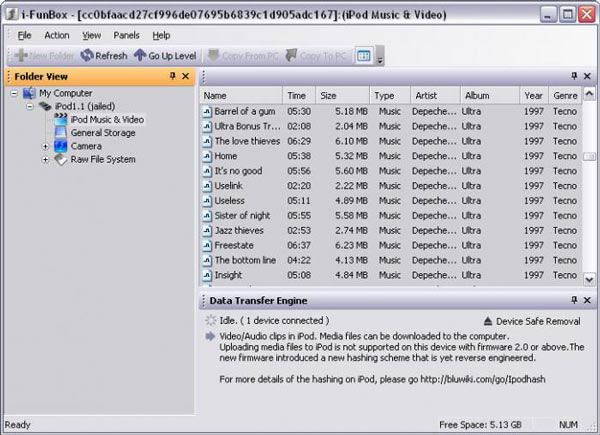Image resolution: width=600 pixels, height=435 pixels.
Task: Click the Raw File System icon
Action: pos(61,160)
